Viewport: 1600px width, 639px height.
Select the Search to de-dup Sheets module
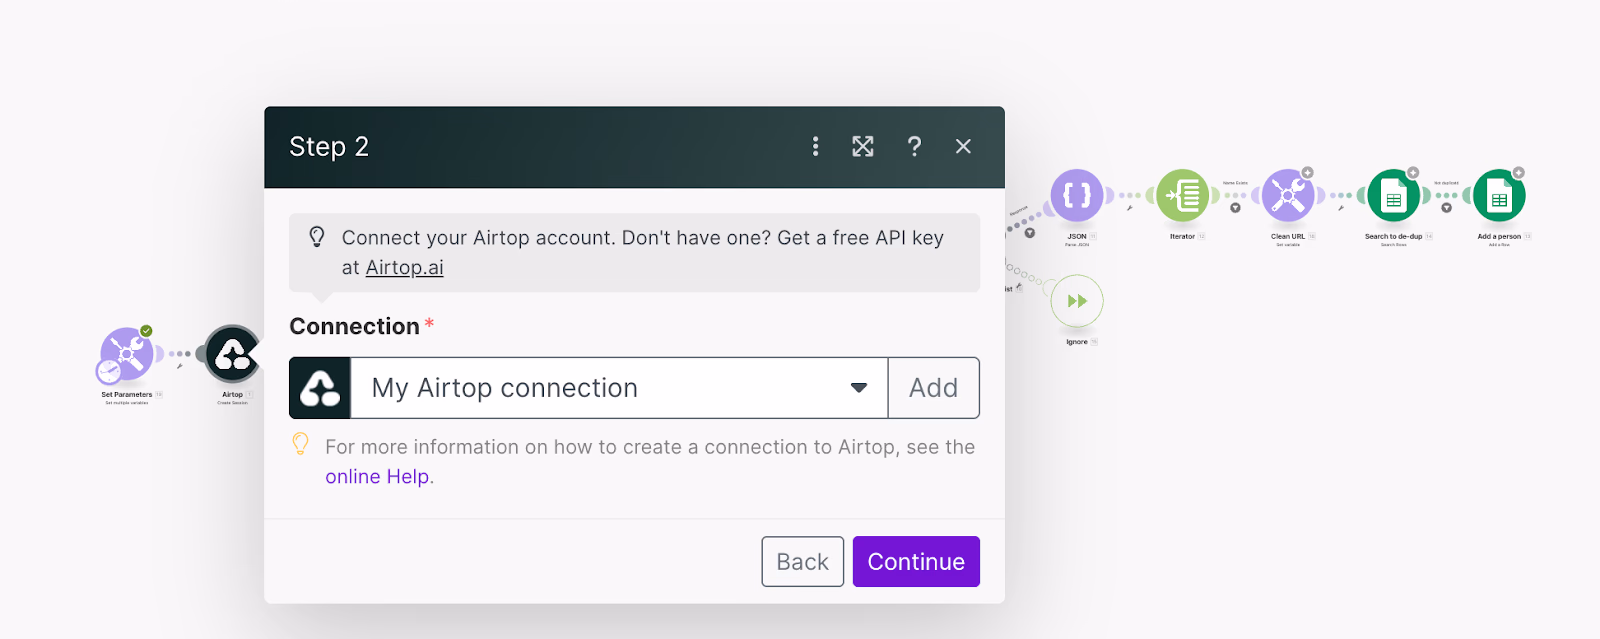click(1393, 195)
